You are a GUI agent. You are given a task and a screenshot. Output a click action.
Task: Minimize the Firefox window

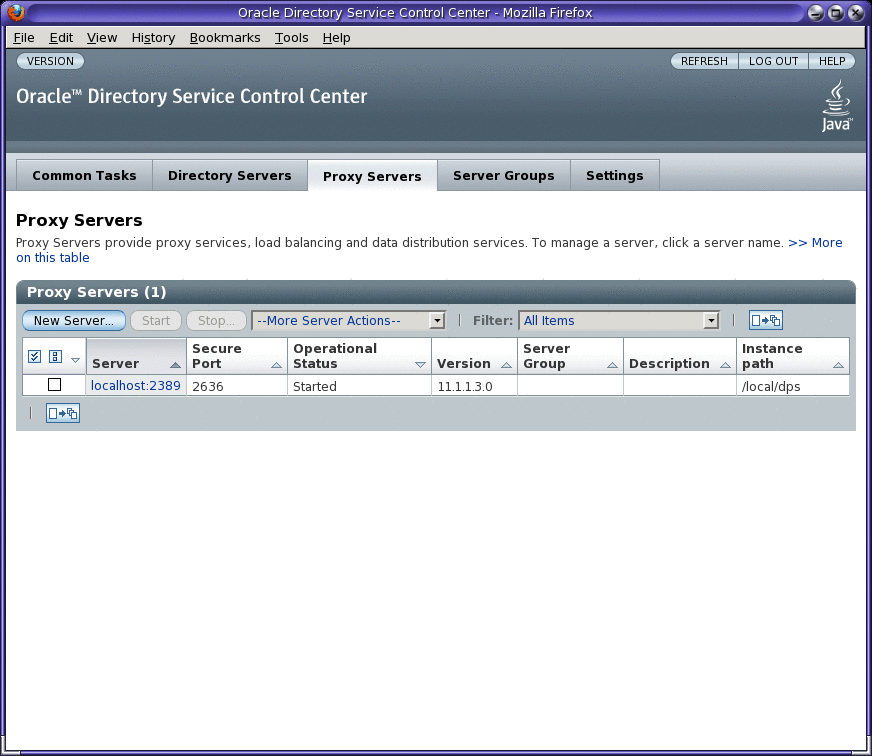click(816, 12)
